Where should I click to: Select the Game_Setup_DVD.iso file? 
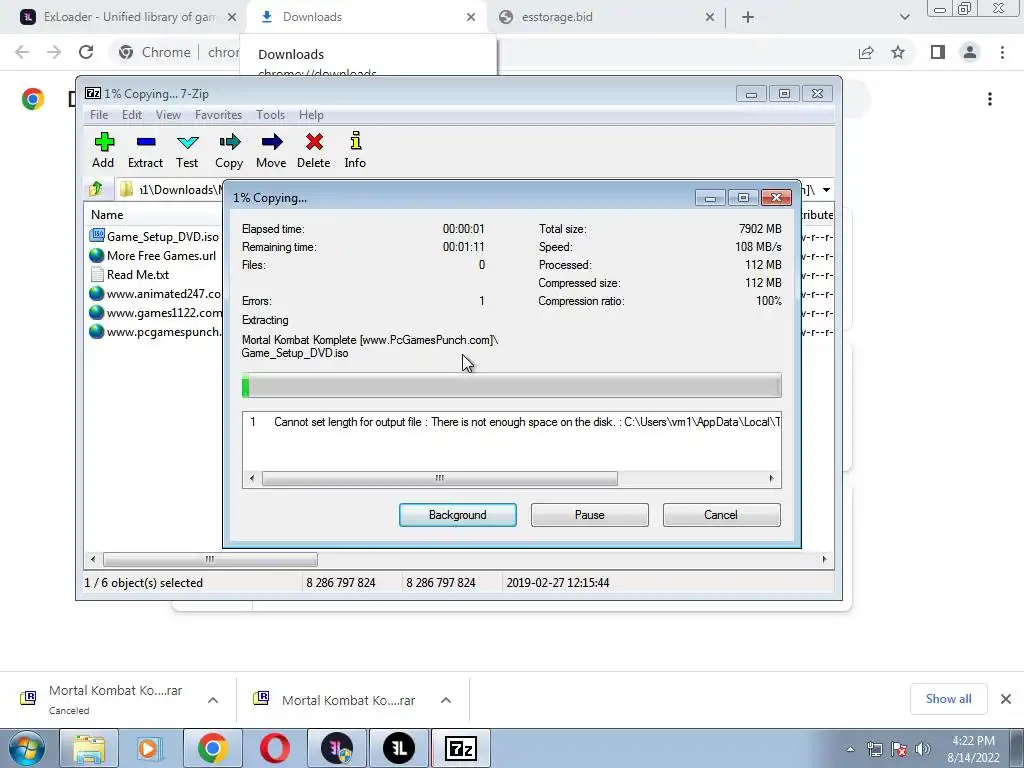pyautogui.click(x=154, y=236)
